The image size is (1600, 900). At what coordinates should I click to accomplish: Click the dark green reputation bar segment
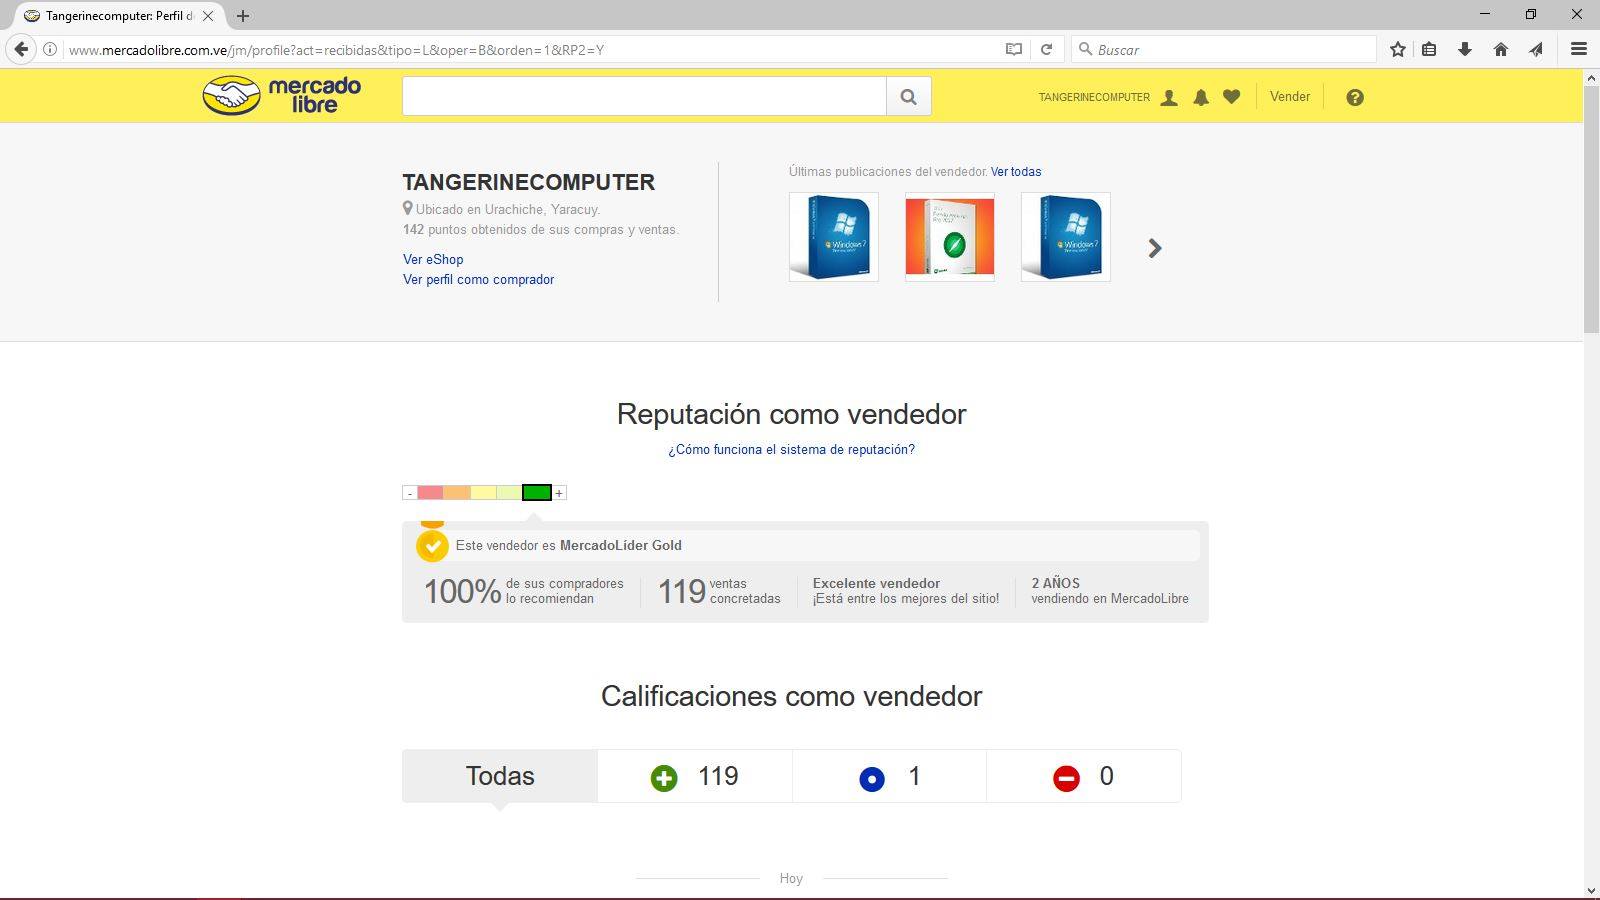tap(537, 493)
